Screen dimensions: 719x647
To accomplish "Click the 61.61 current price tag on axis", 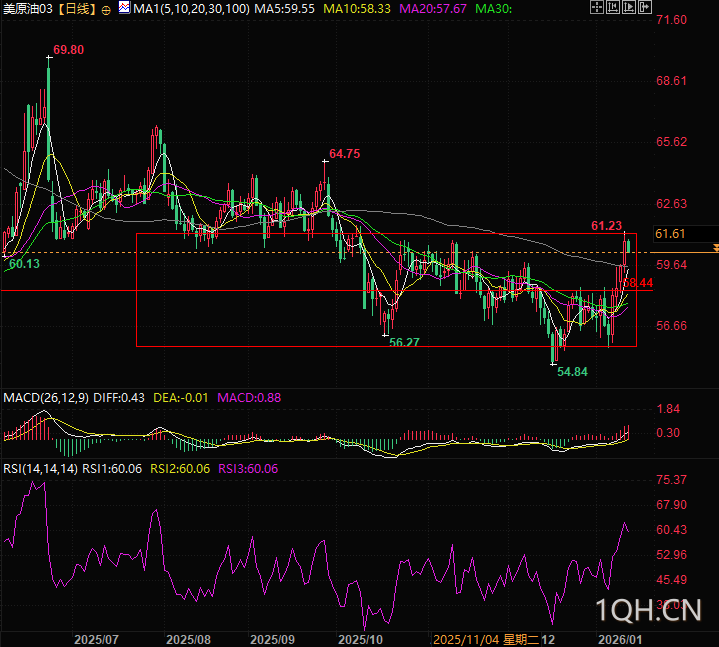I will click(669, 234).
